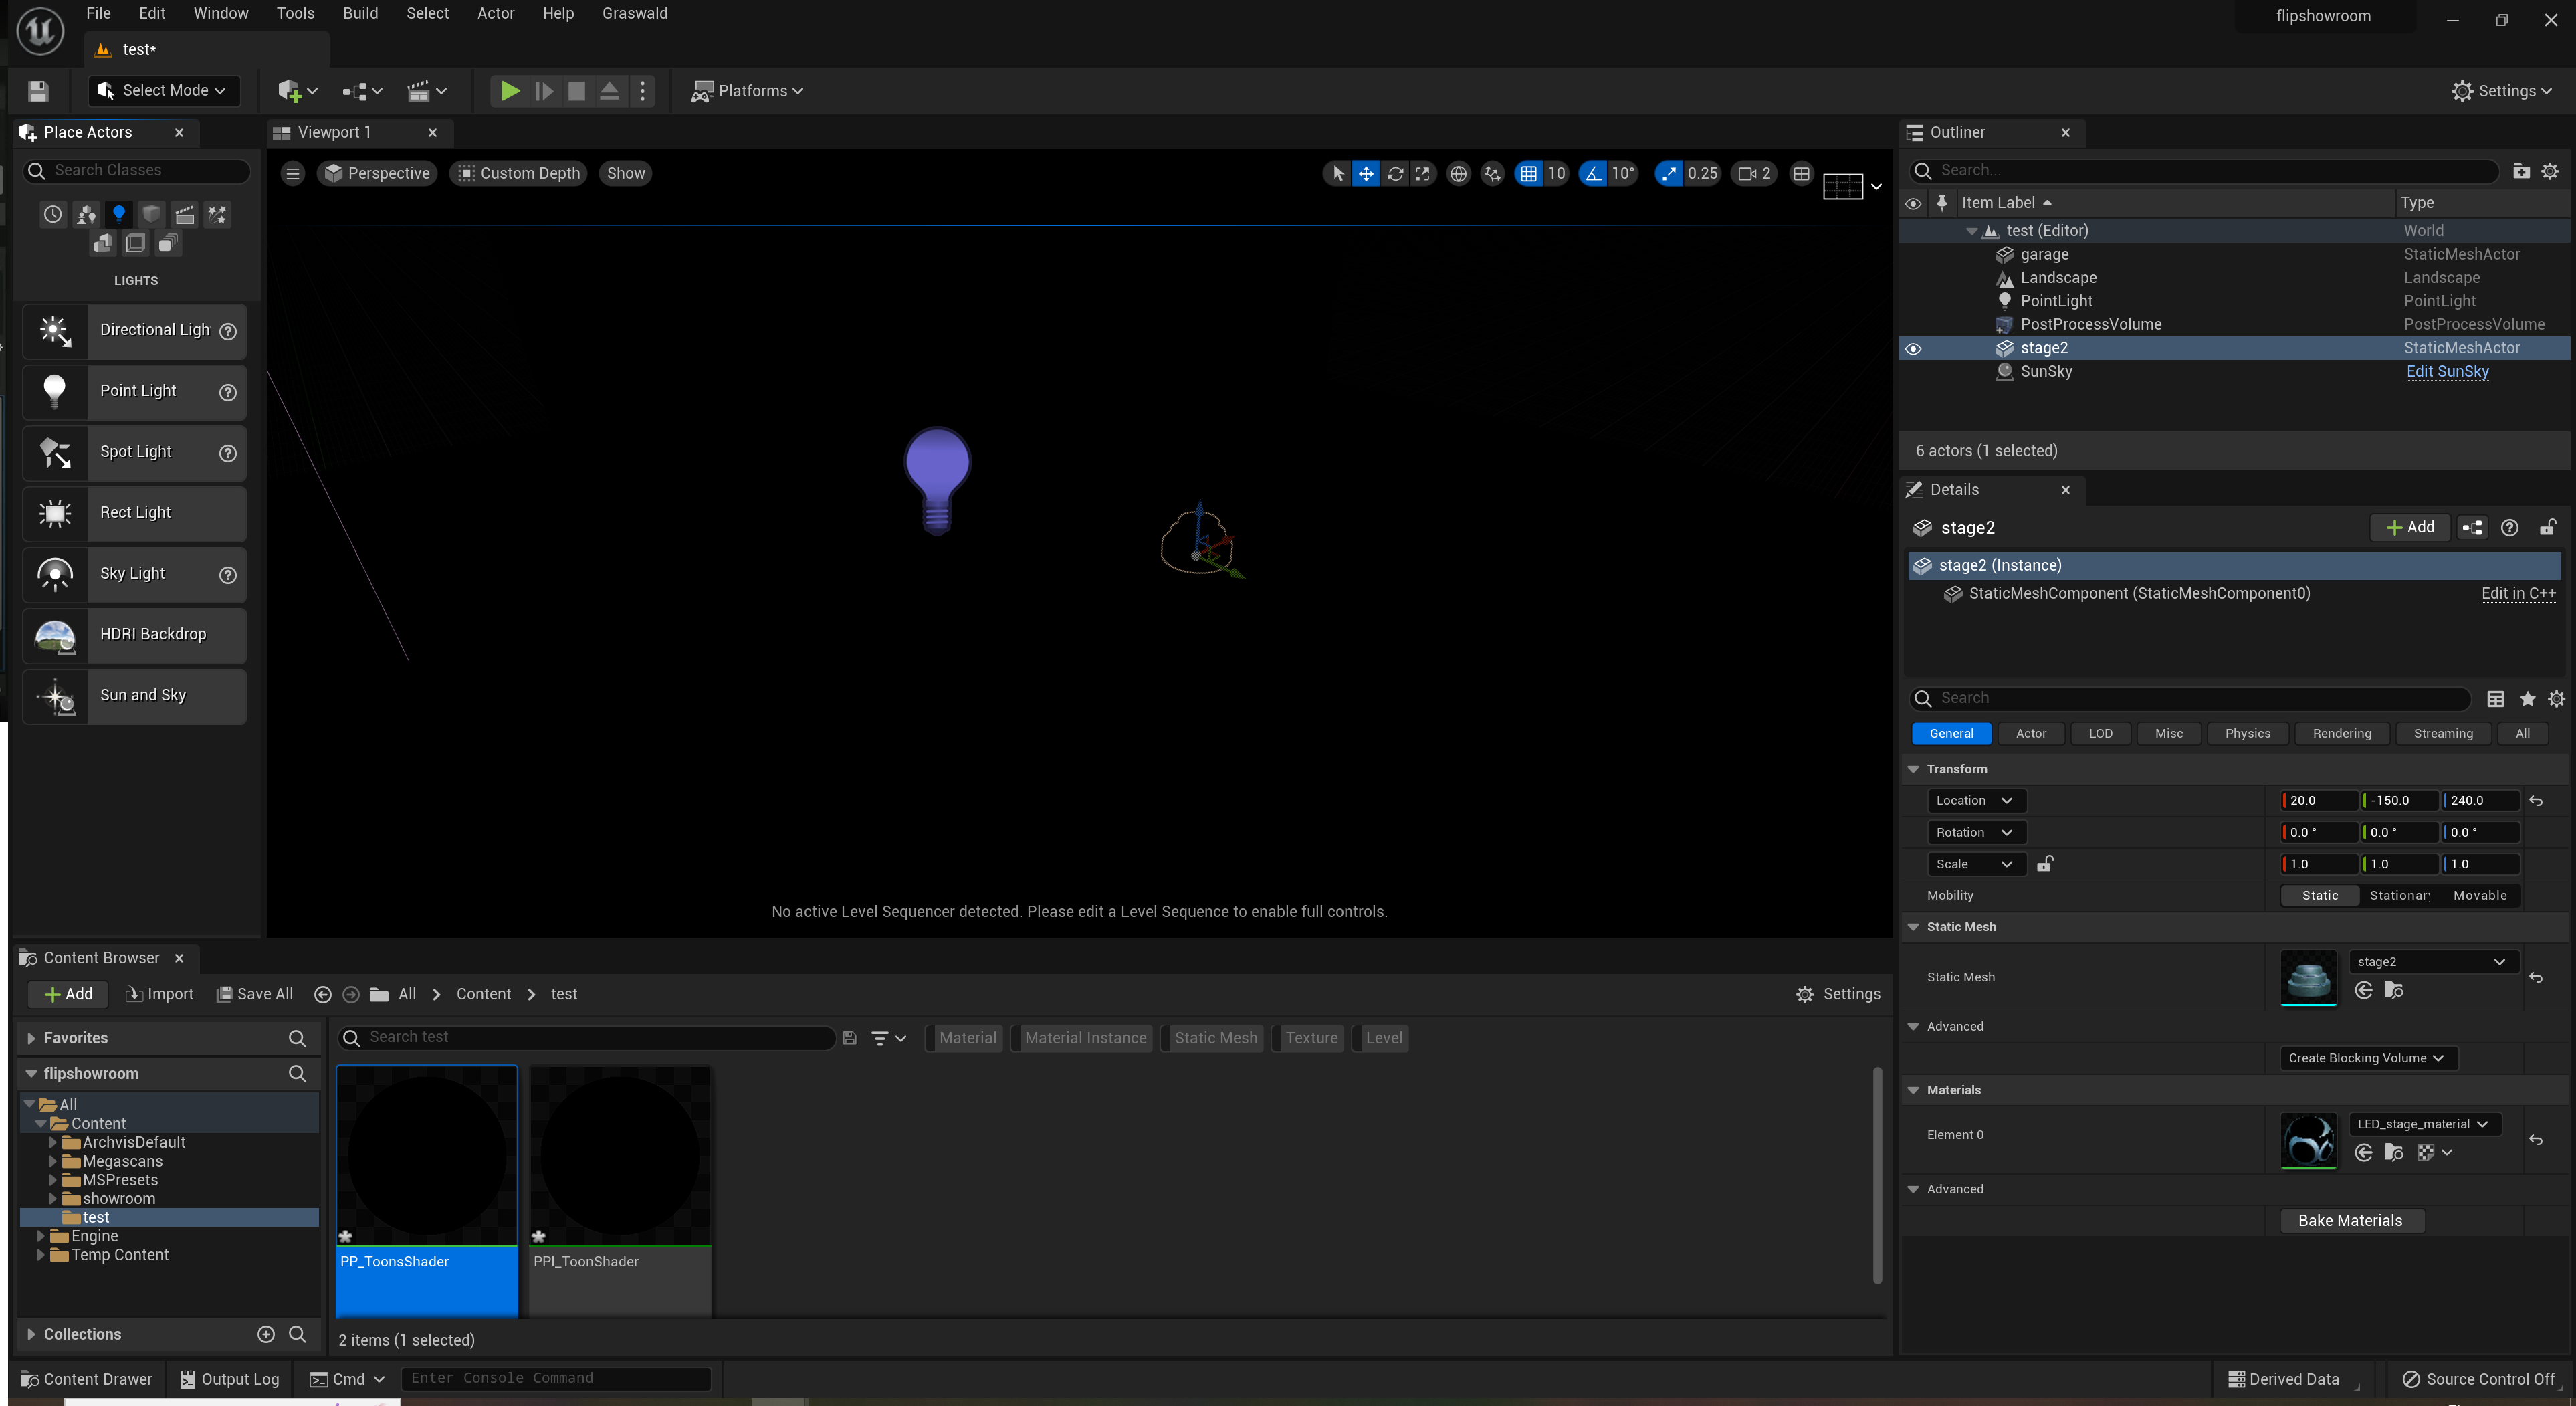Toggle lock on Scale ratio
The width and height of the screenshot is (2576, 1406).
(x=2045, y=864)
